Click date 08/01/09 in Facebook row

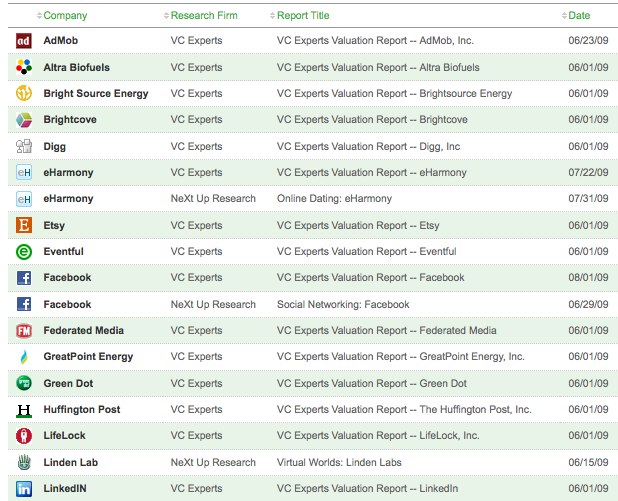(x=588, y=278)
